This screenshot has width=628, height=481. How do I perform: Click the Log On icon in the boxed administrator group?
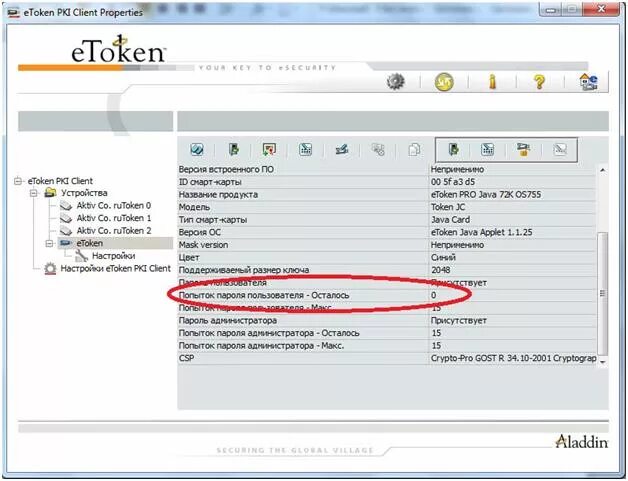click(454, 149)
